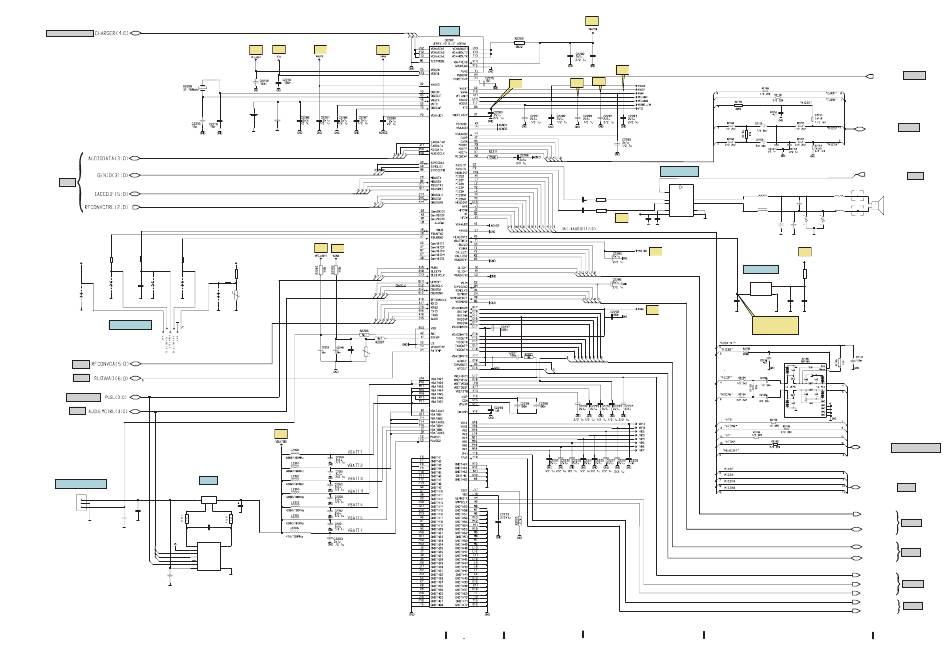
Task: Click the PURL(3:0) signal label
Action: 116,398
